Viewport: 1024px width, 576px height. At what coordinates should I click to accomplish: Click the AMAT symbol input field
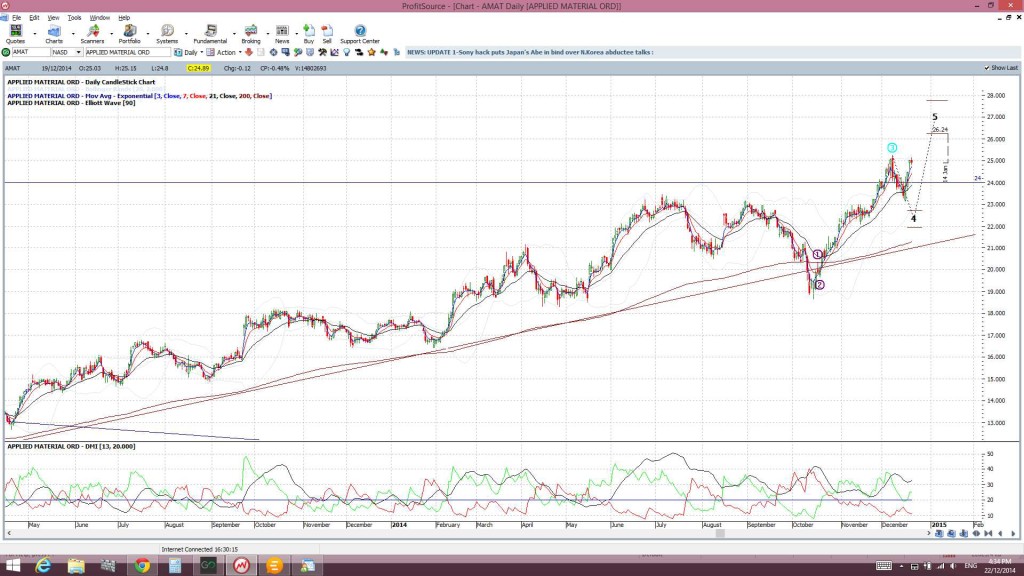31,52
